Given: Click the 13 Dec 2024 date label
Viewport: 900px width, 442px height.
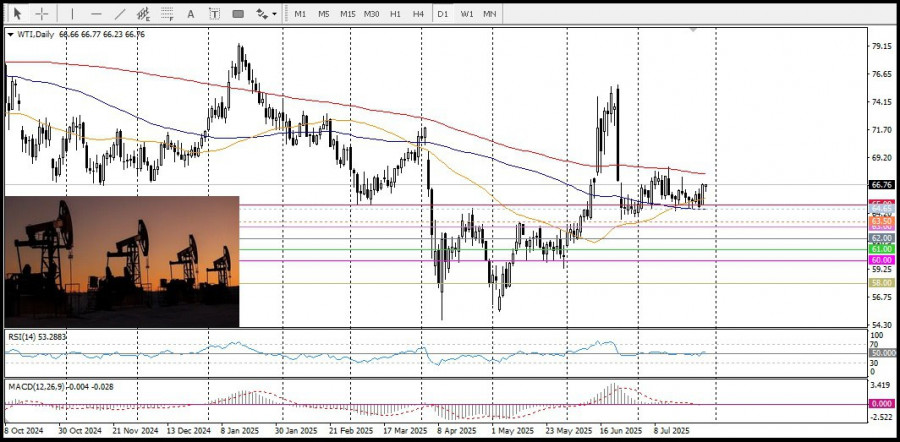Looking at the screenshot, I should 191,431.
